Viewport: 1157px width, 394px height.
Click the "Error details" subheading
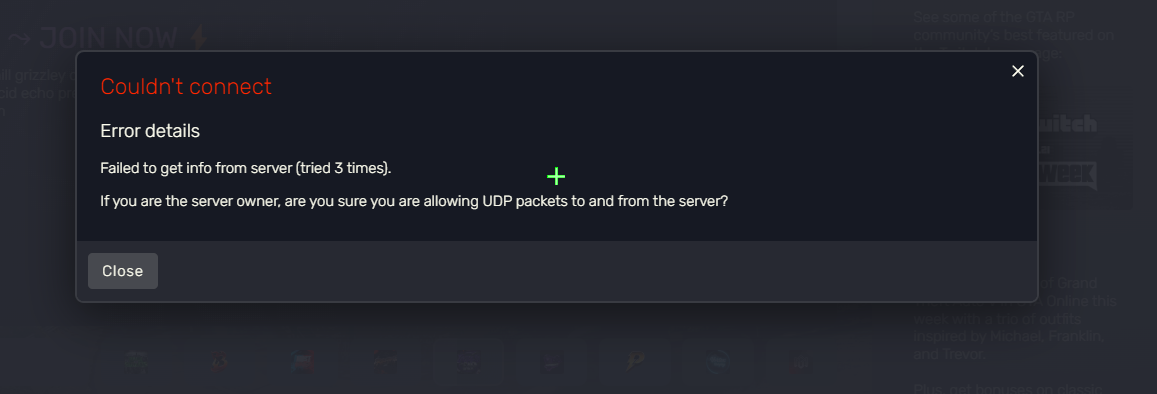click(x=150, y=131)
